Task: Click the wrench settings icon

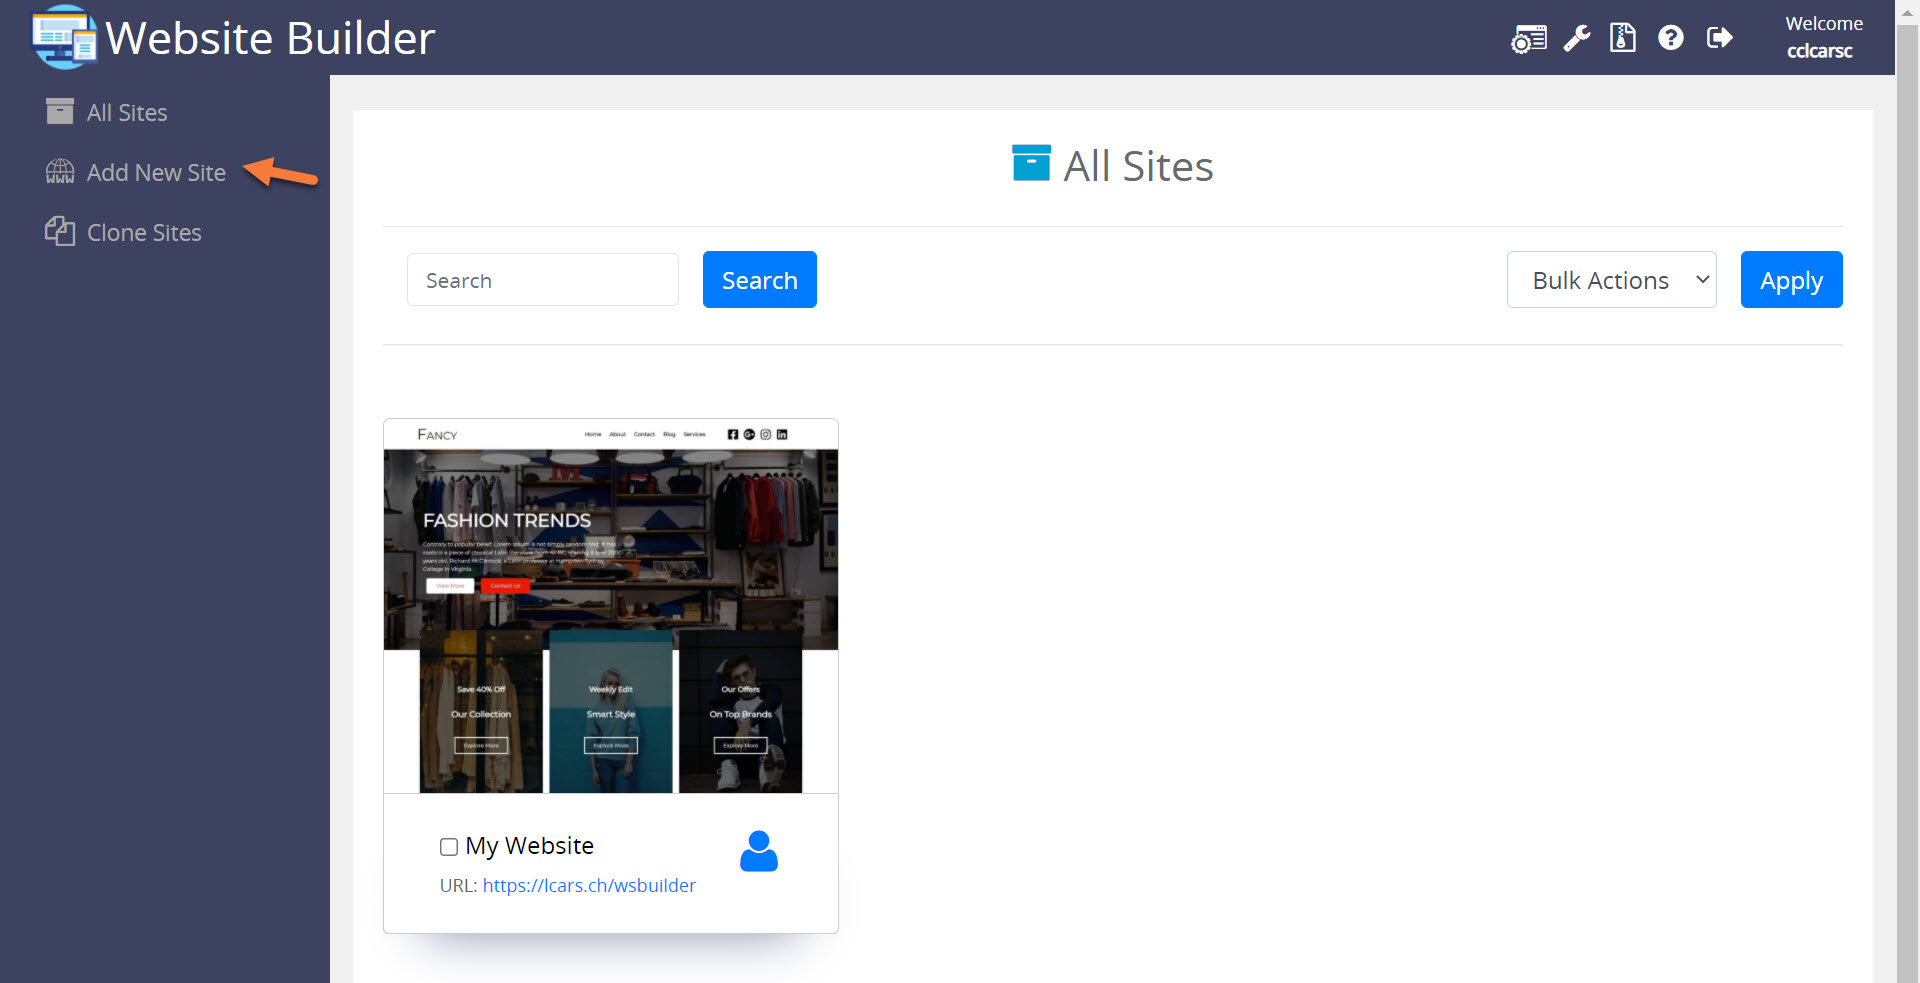Action: point(1577,38)
